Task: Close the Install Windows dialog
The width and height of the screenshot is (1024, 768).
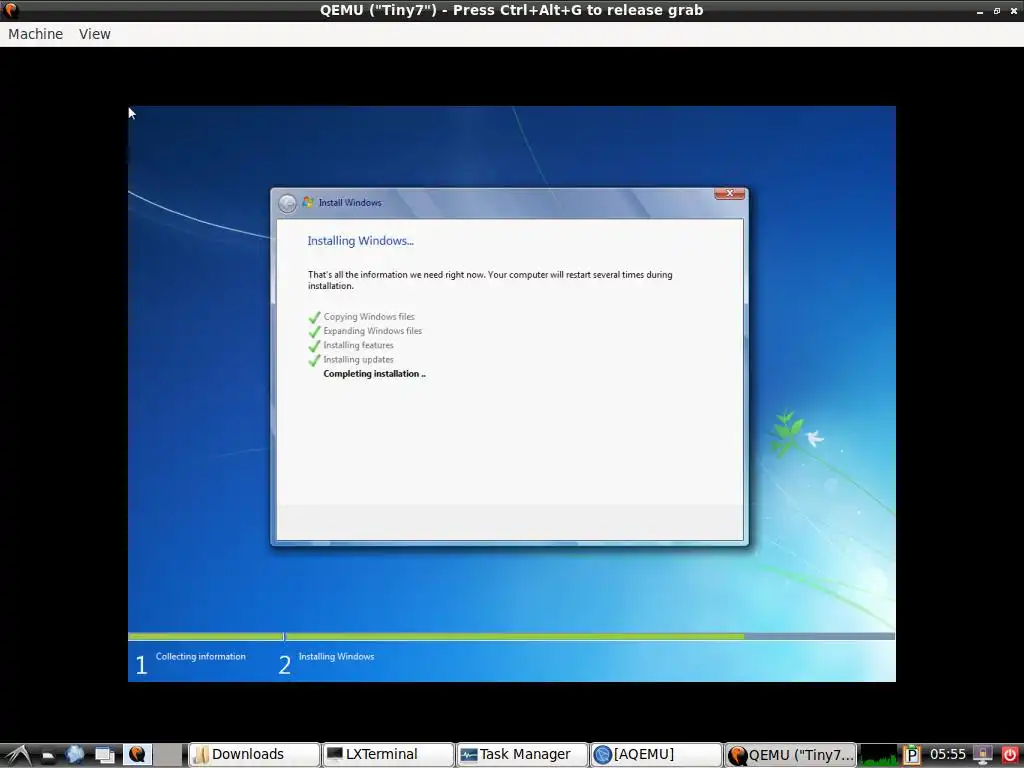Action: pos(729,193)
